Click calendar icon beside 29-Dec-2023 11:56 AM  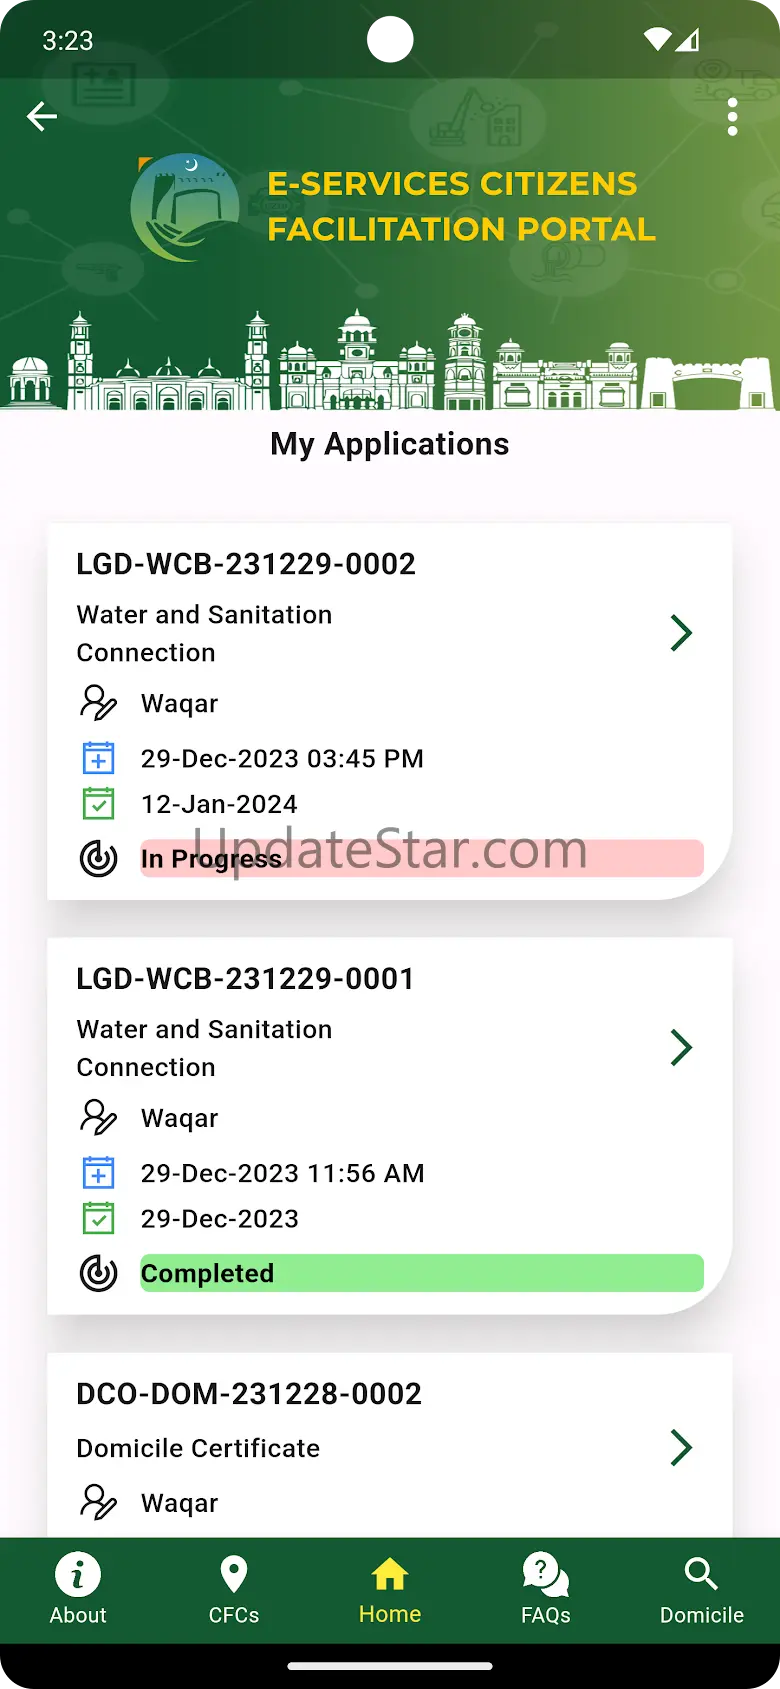[98, 1172]
